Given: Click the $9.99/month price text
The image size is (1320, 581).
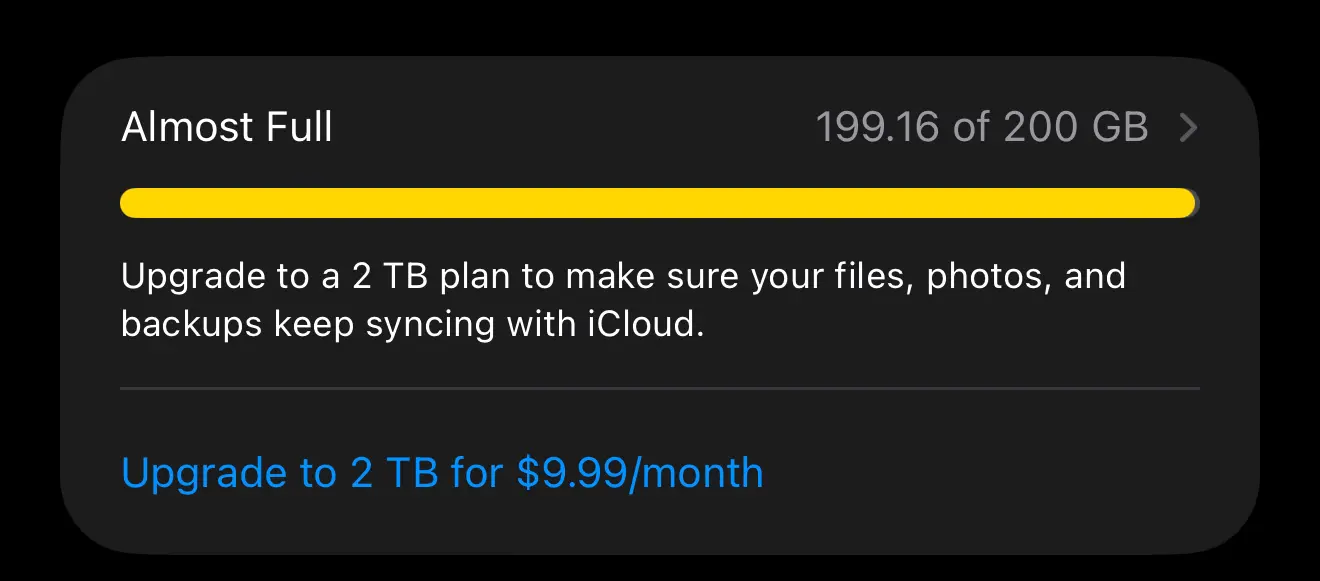Looking at the screenshot, I should click(x=640, y=472).
